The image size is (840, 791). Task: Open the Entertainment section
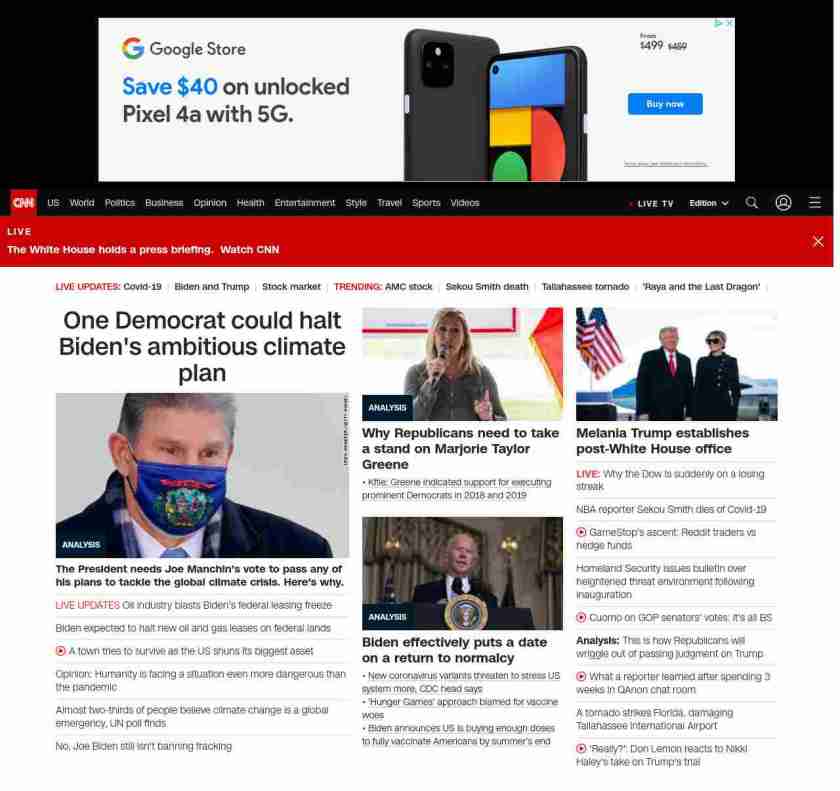pos(304,203)
